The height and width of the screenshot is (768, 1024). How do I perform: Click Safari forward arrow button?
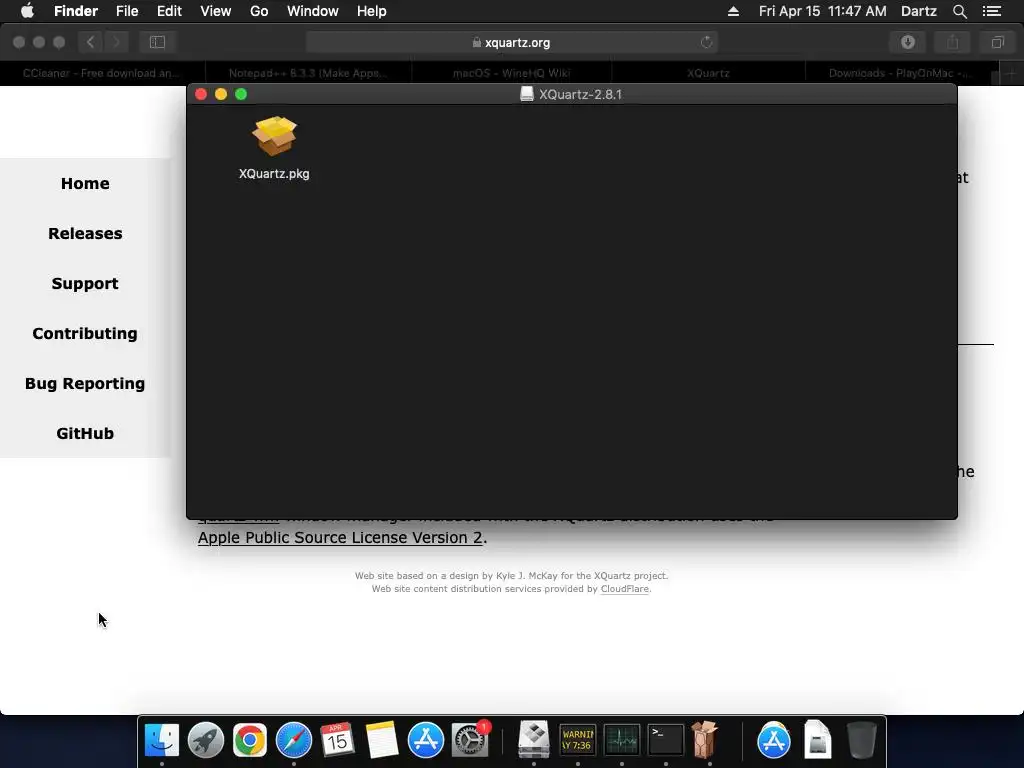point(117,42)
